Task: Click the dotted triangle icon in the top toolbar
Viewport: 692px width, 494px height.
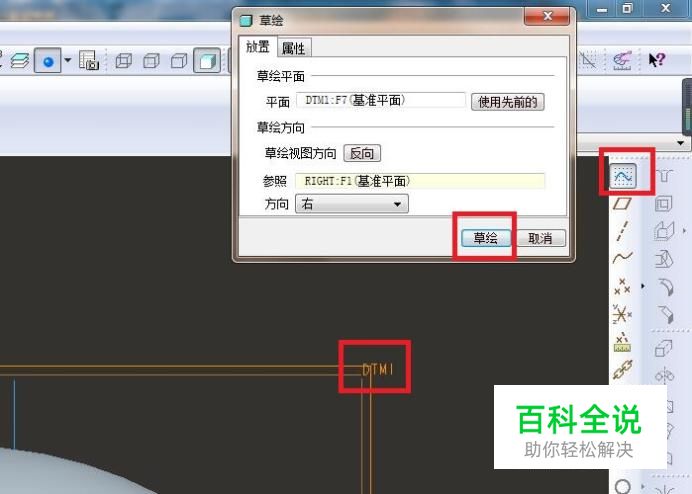Action: pyautogui.click(x=588, y=60)
